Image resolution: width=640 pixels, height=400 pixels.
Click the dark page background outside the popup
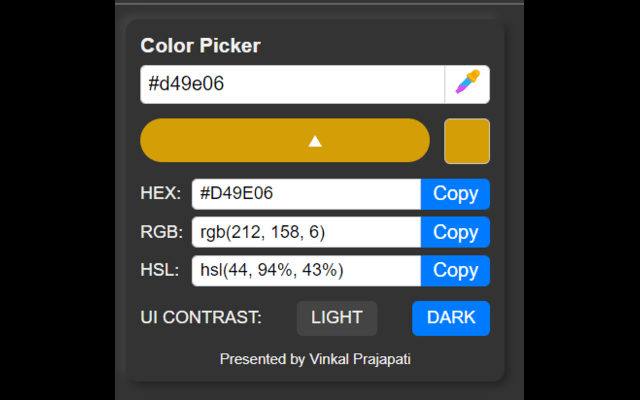tap(580, 200)
